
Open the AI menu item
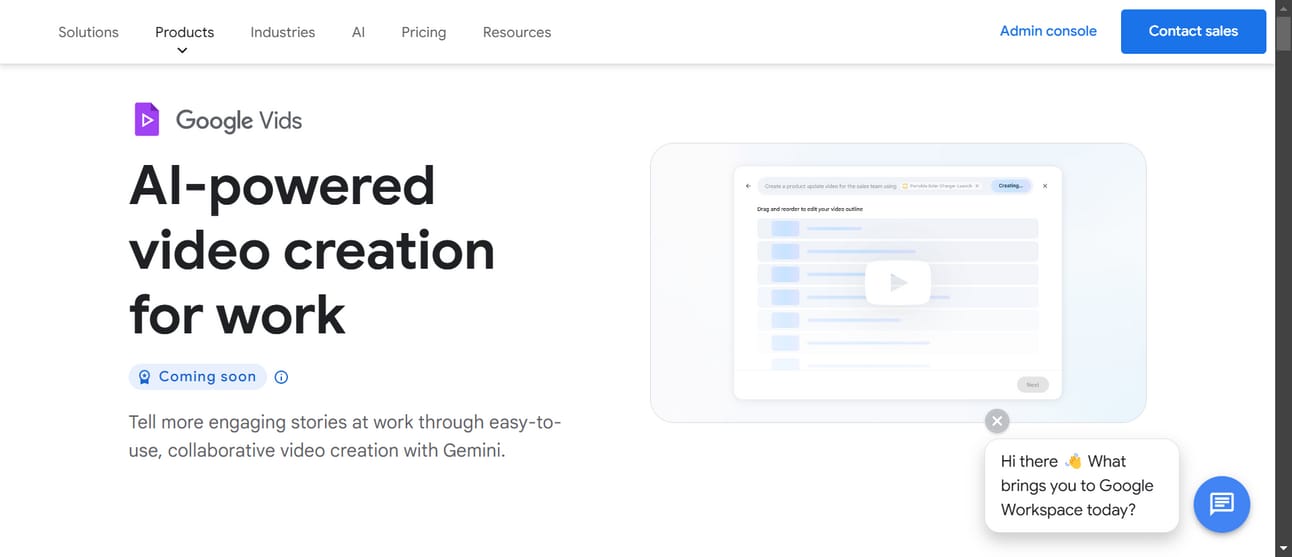tap(358, 32)
